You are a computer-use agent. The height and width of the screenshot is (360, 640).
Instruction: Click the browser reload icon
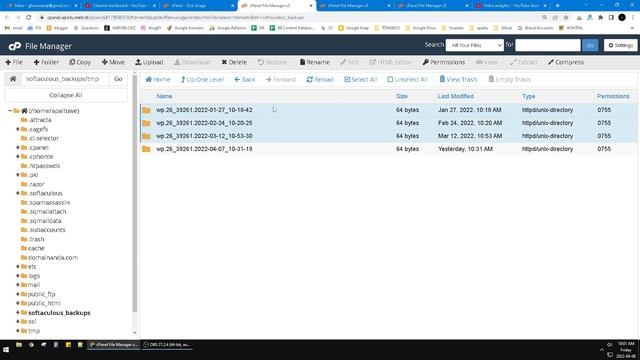(29, 18)
